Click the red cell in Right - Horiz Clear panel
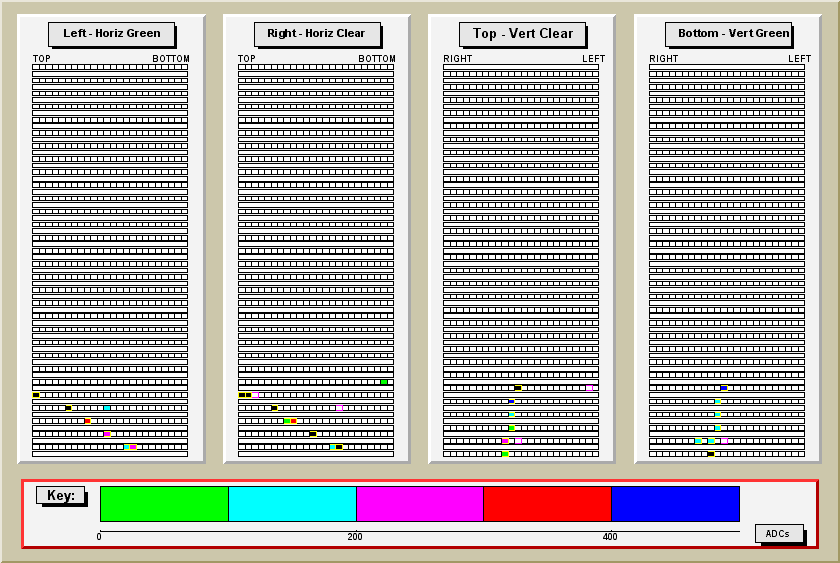The height and width of the screenshot is (563, 840). 294,421
